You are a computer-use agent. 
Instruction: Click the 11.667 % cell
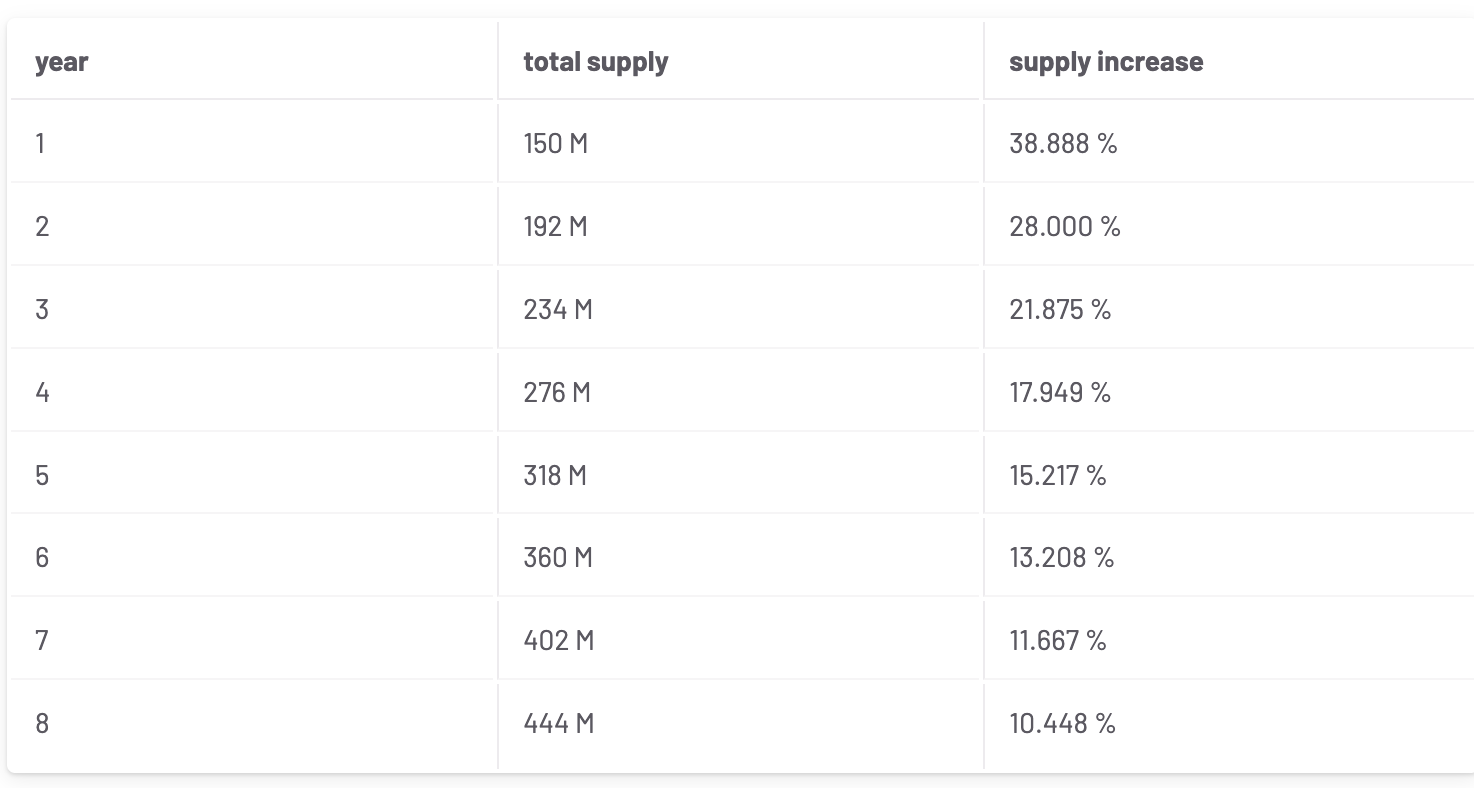[1057, 640]
